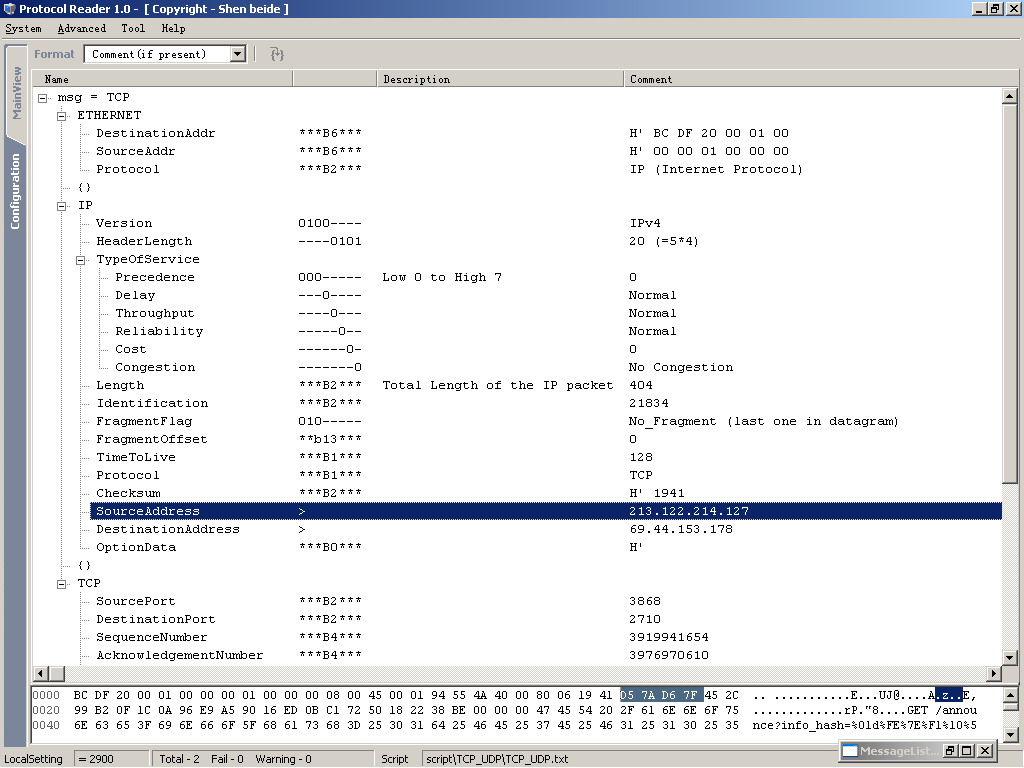The image size is (1024, 768).
Task: Open the Advanced menu
Action: pyautogui.click(x=82, y=28)
